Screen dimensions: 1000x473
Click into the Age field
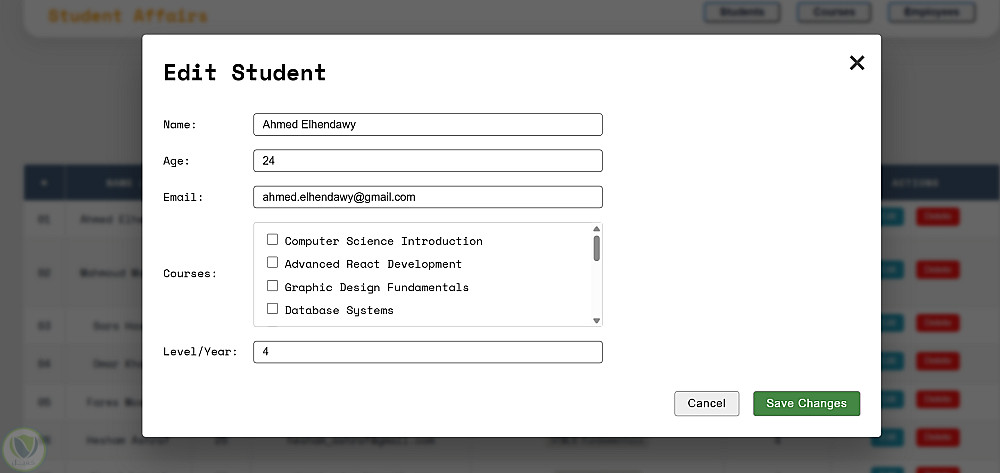point(427,160)
